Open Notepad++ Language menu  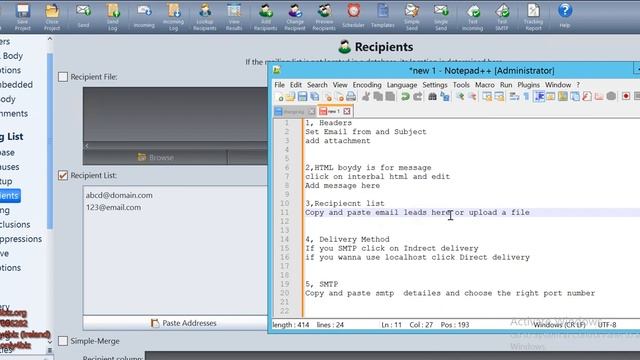[x=402, y=85]
